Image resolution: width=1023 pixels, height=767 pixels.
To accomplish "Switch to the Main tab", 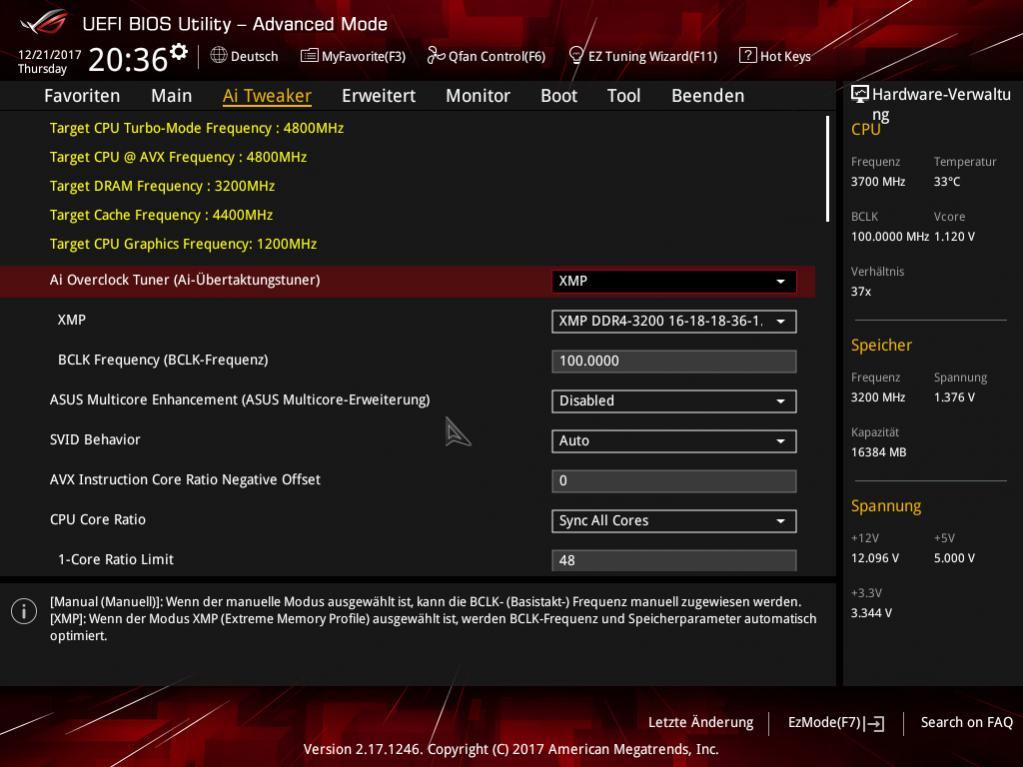I will point(172,96).
